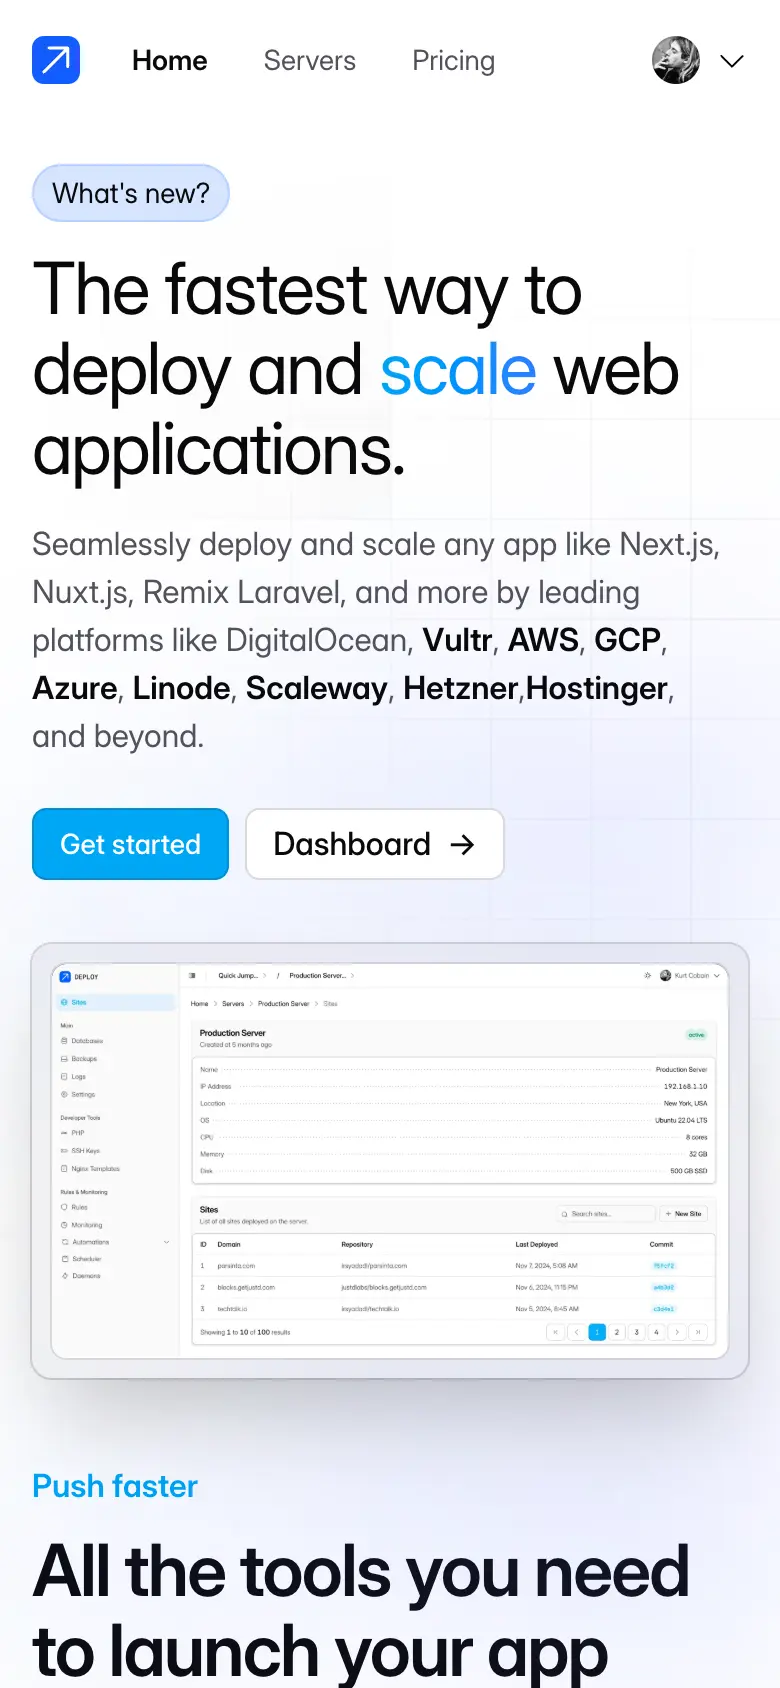Go to next page arrow in preview pagination
780x1688 pixels.
[677, 1332]
